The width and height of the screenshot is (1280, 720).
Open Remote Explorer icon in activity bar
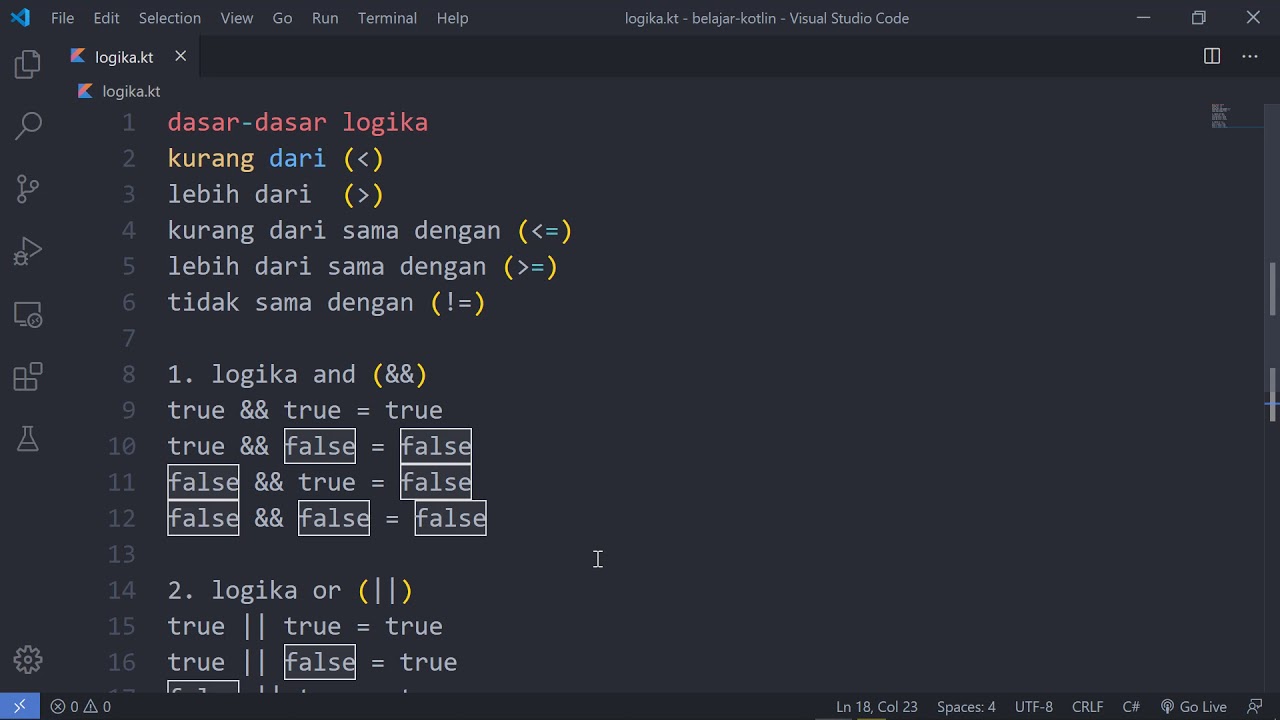(28, 315)
